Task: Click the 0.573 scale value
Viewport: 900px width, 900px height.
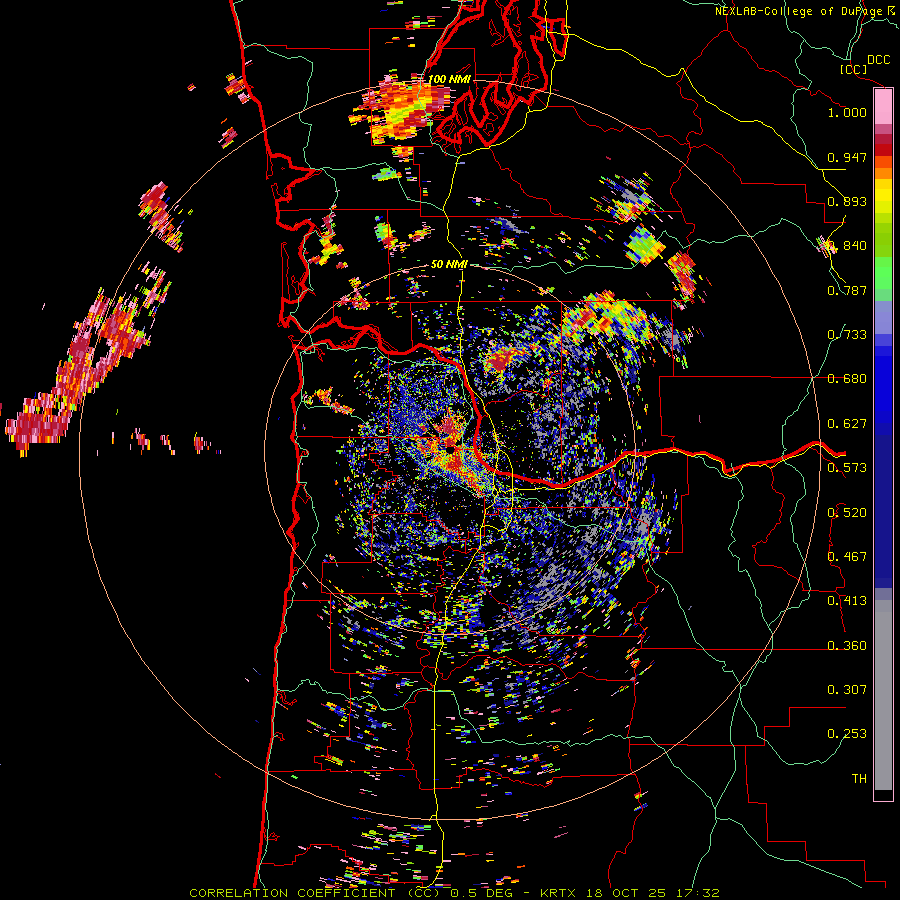Action: coord(847,468)
